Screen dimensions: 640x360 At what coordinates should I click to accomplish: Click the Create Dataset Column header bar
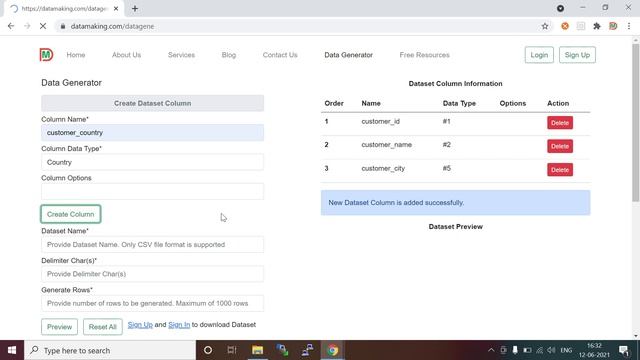click(x=152, y=103)
